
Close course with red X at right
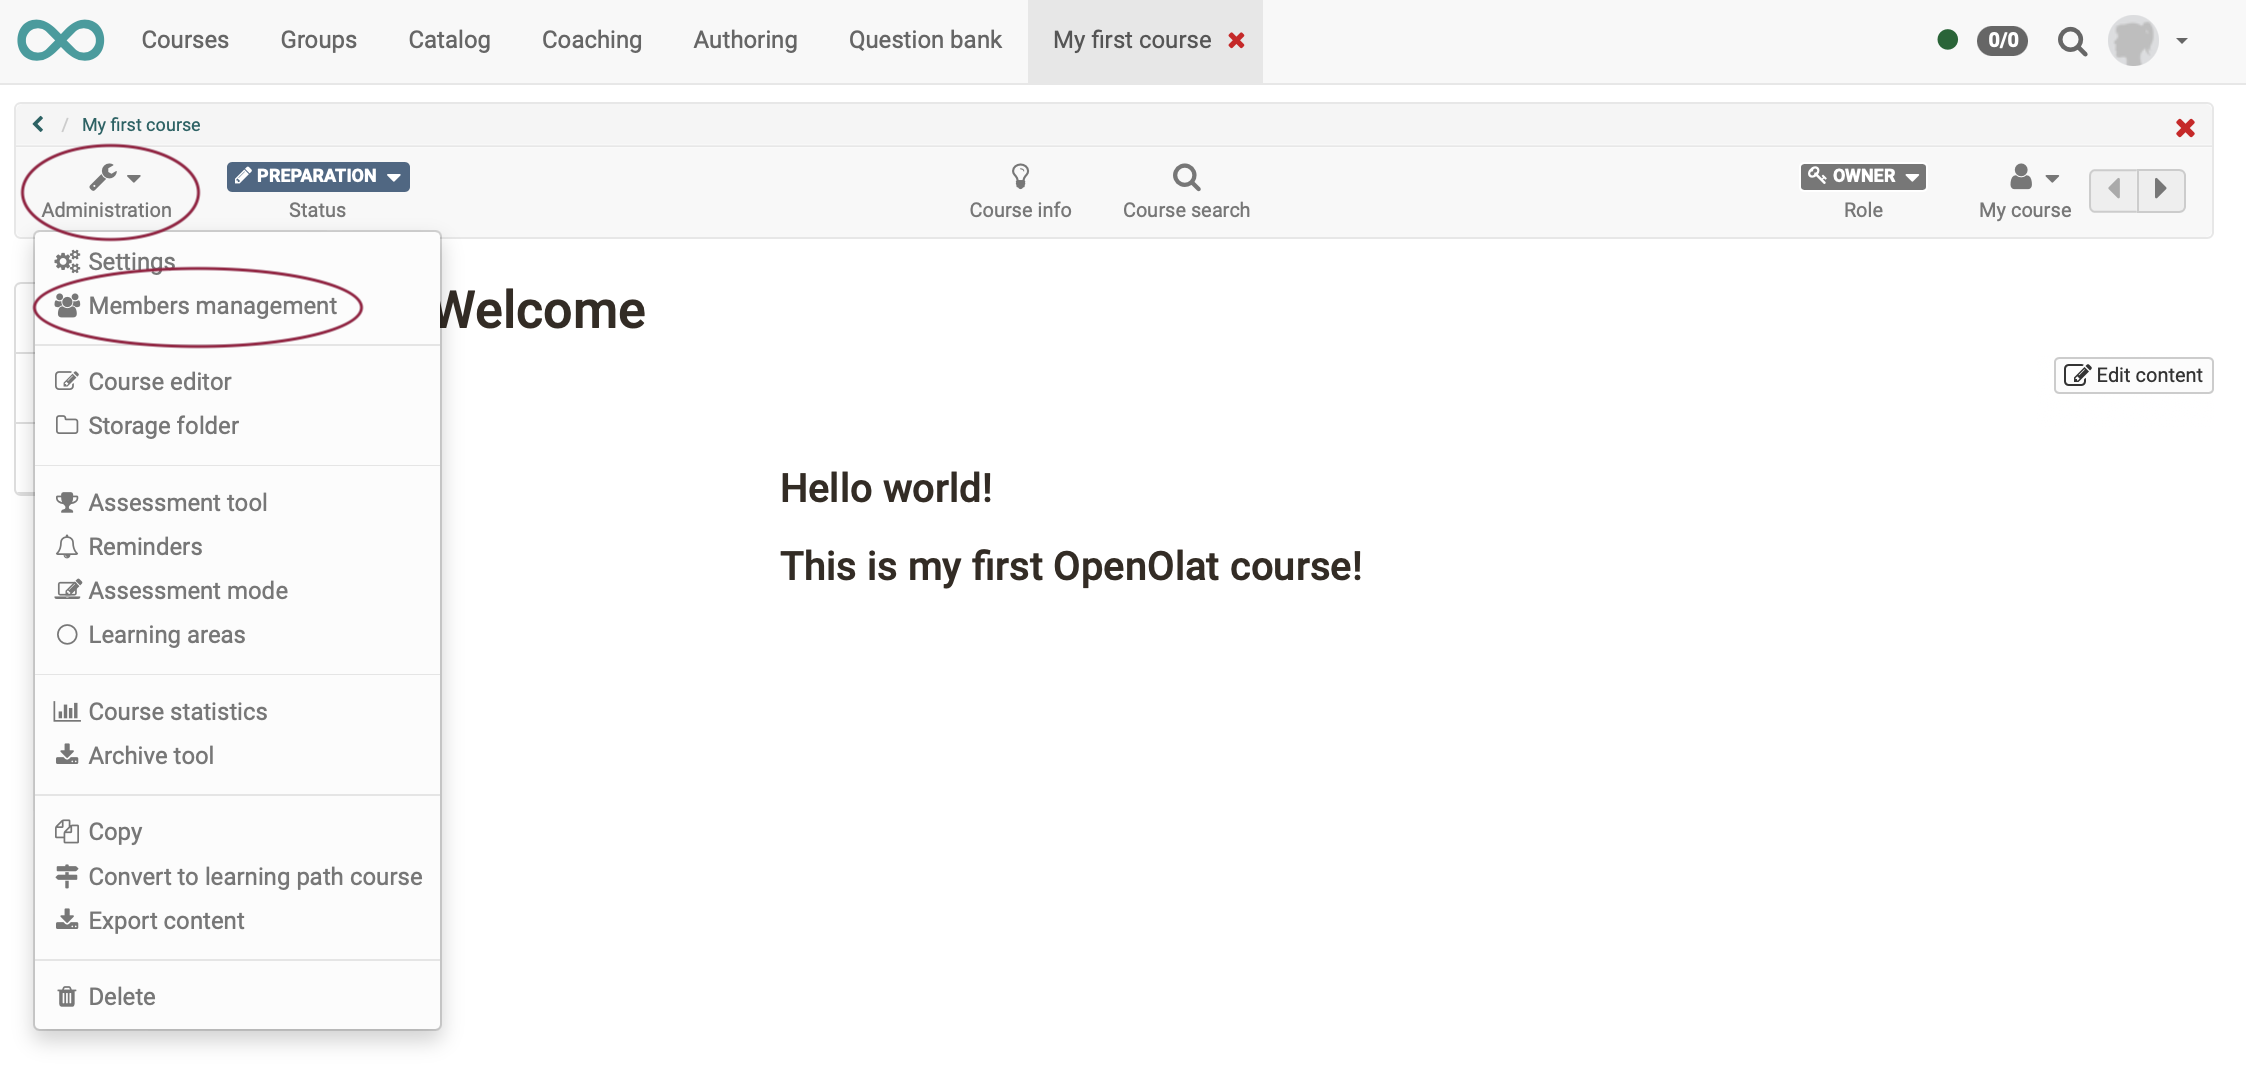[x=2185, y=128]
